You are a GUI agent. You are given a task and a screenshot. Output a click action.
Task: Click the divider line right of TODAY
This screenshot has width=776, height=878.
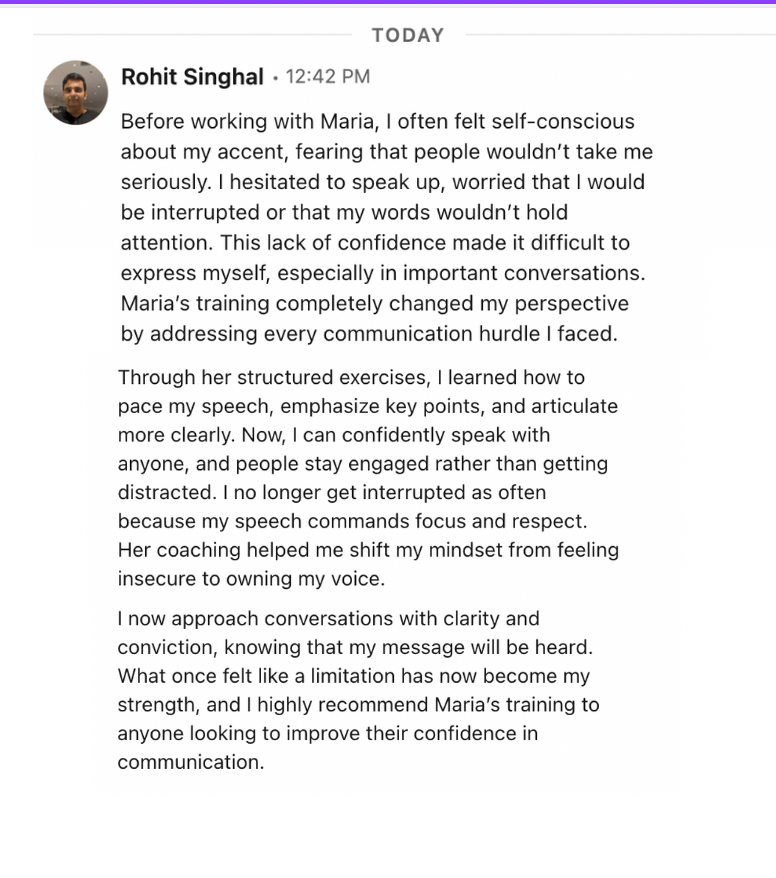(620, 35)
